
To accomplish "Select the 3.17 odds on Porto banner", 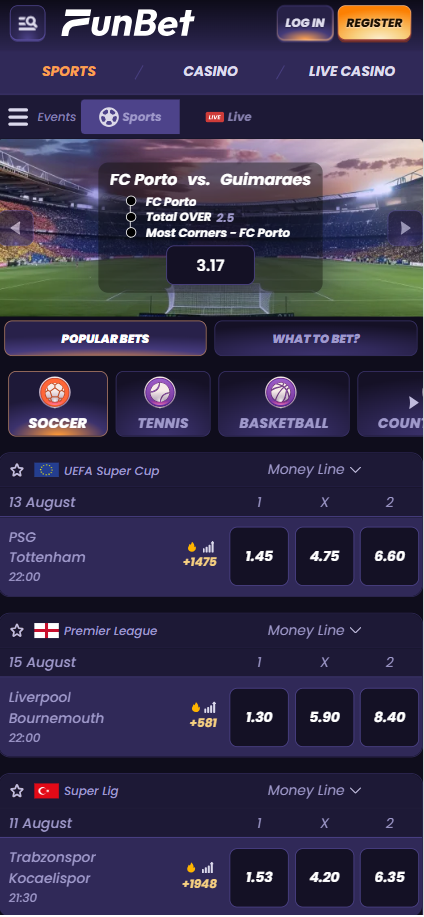I will point(211,266).
